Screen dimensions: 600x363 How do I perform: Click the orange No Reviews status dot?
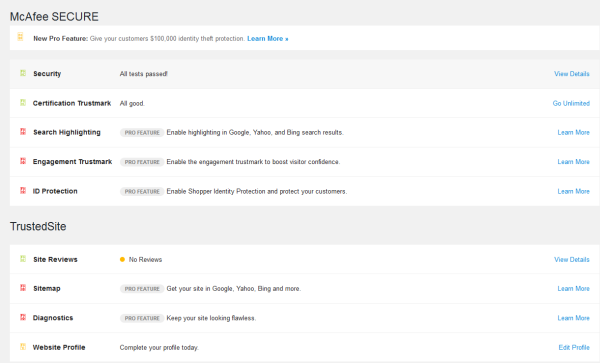pyautogui.click(x=122, y=259)
